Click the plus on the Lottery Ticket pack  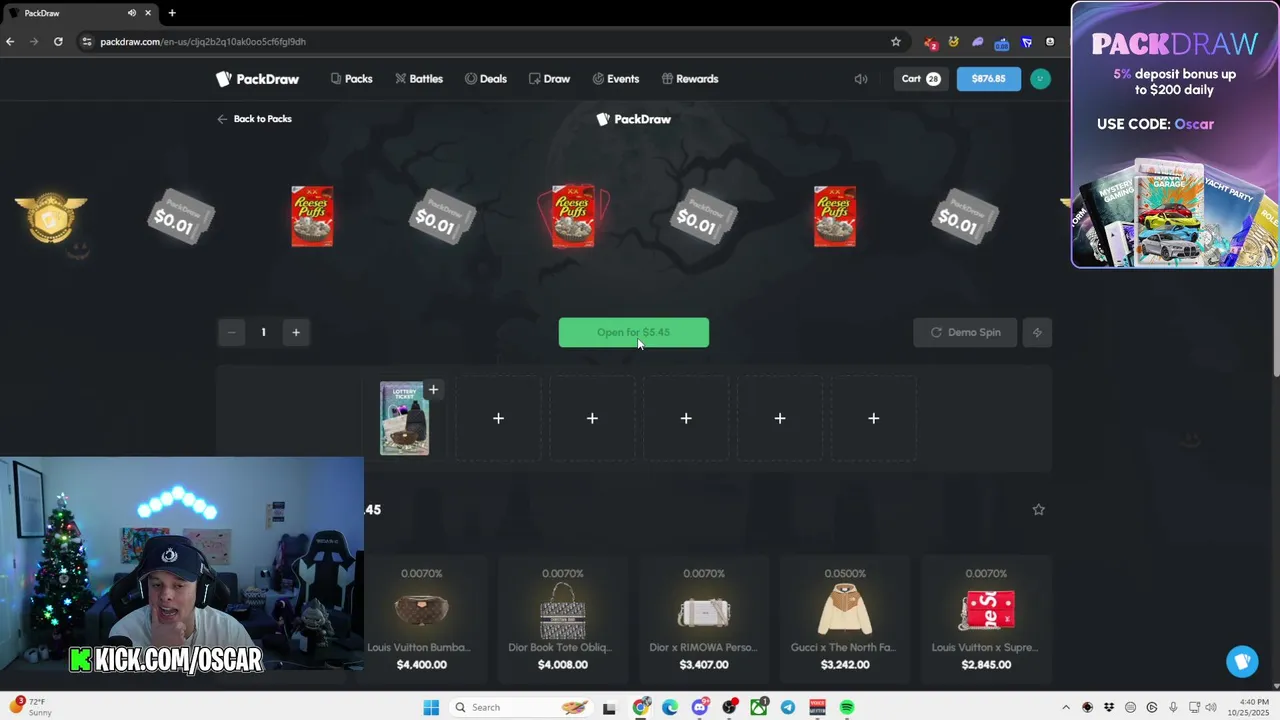pos(433,390)
